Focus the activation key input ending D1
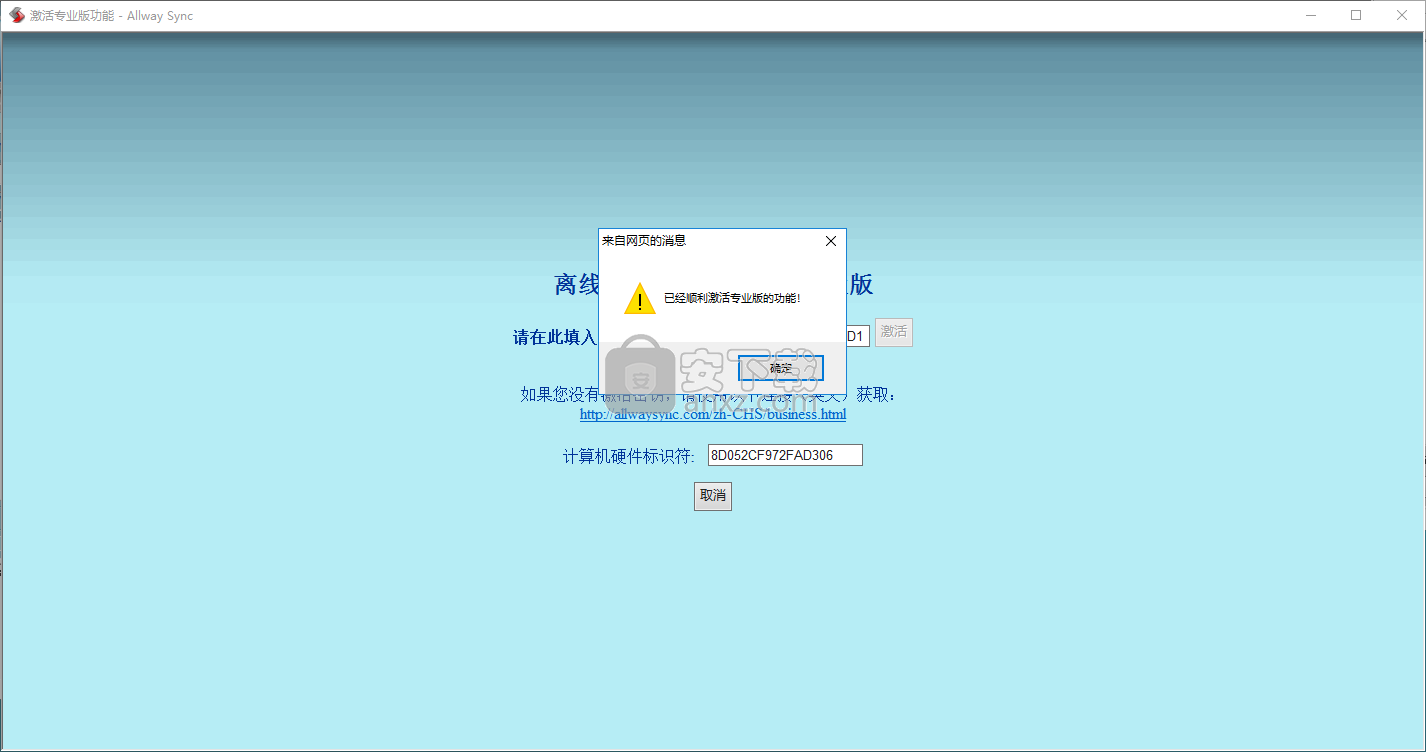This screenshot has height=752, width=1426. point(858,337)
